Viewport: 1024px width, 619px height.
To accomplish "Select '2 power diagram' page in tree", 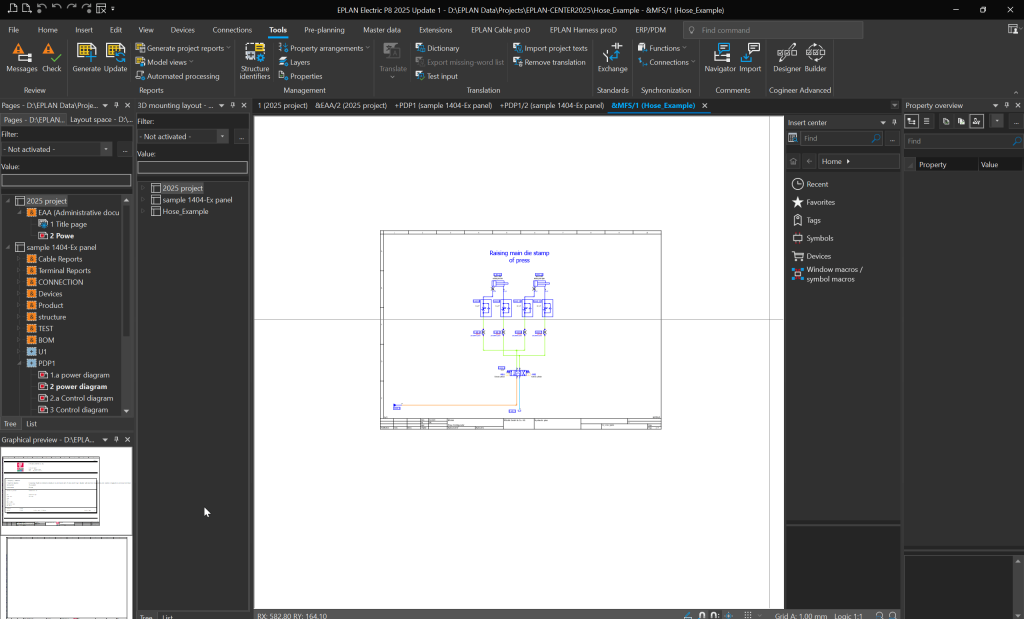I will tap(78, 387).
